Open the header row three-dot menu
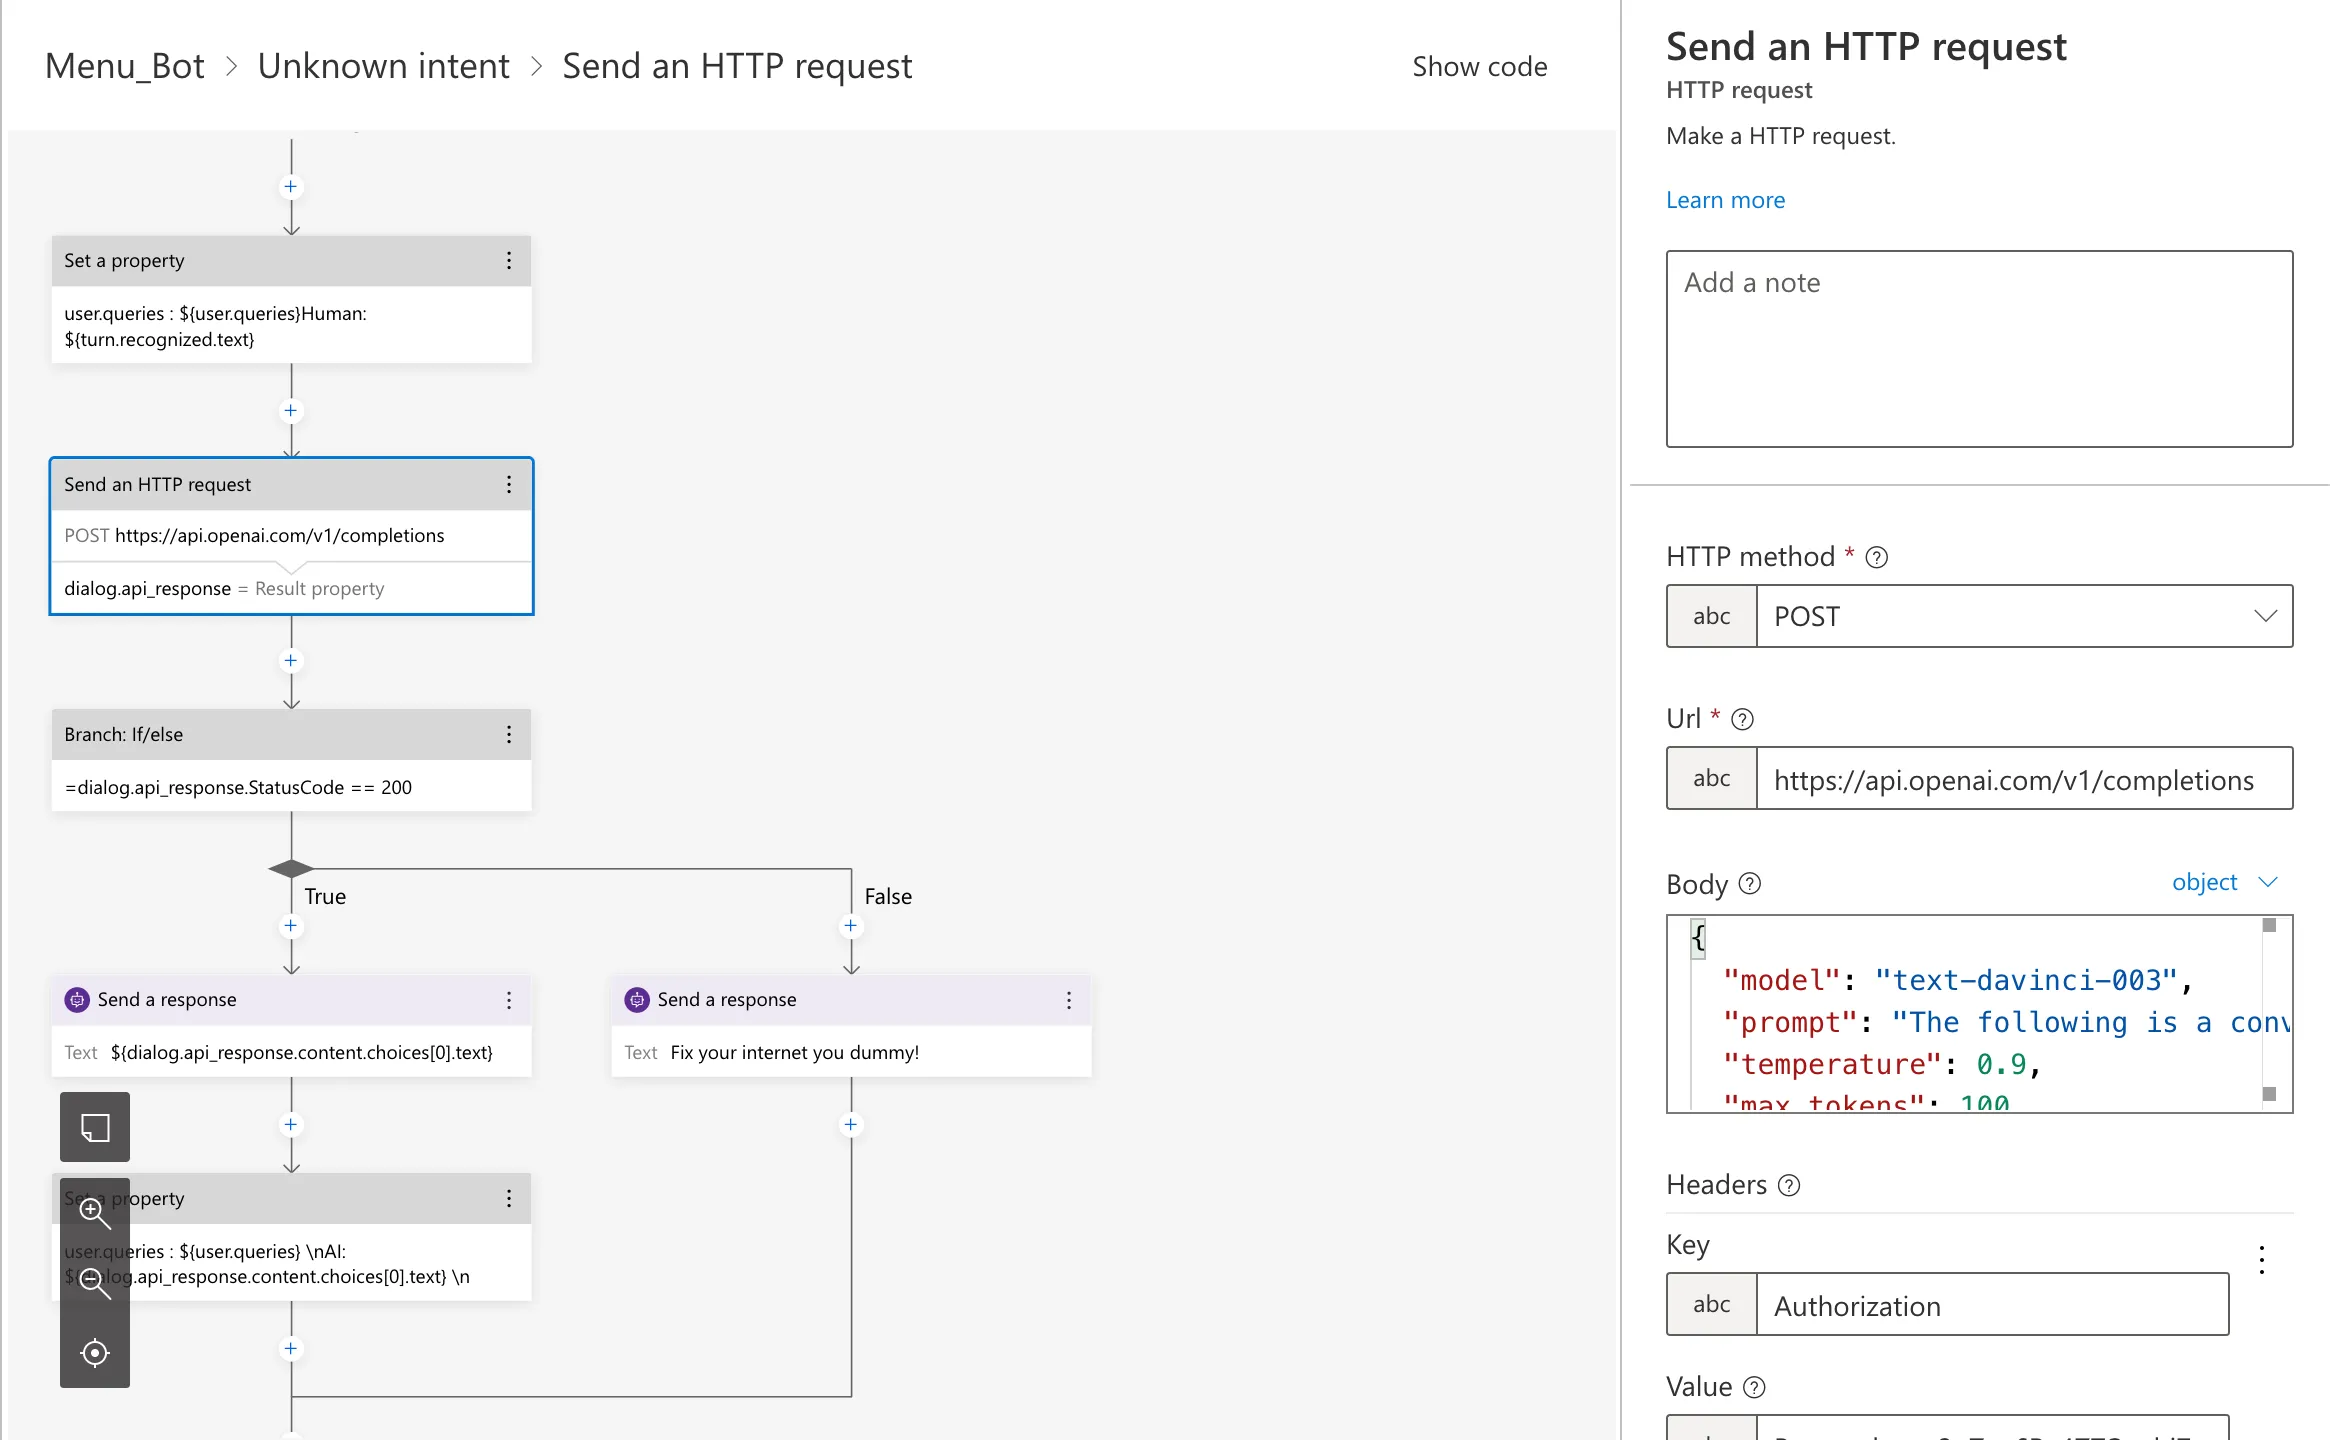Viewport: 2330px width, 1440px height. click(2262, 1259)
